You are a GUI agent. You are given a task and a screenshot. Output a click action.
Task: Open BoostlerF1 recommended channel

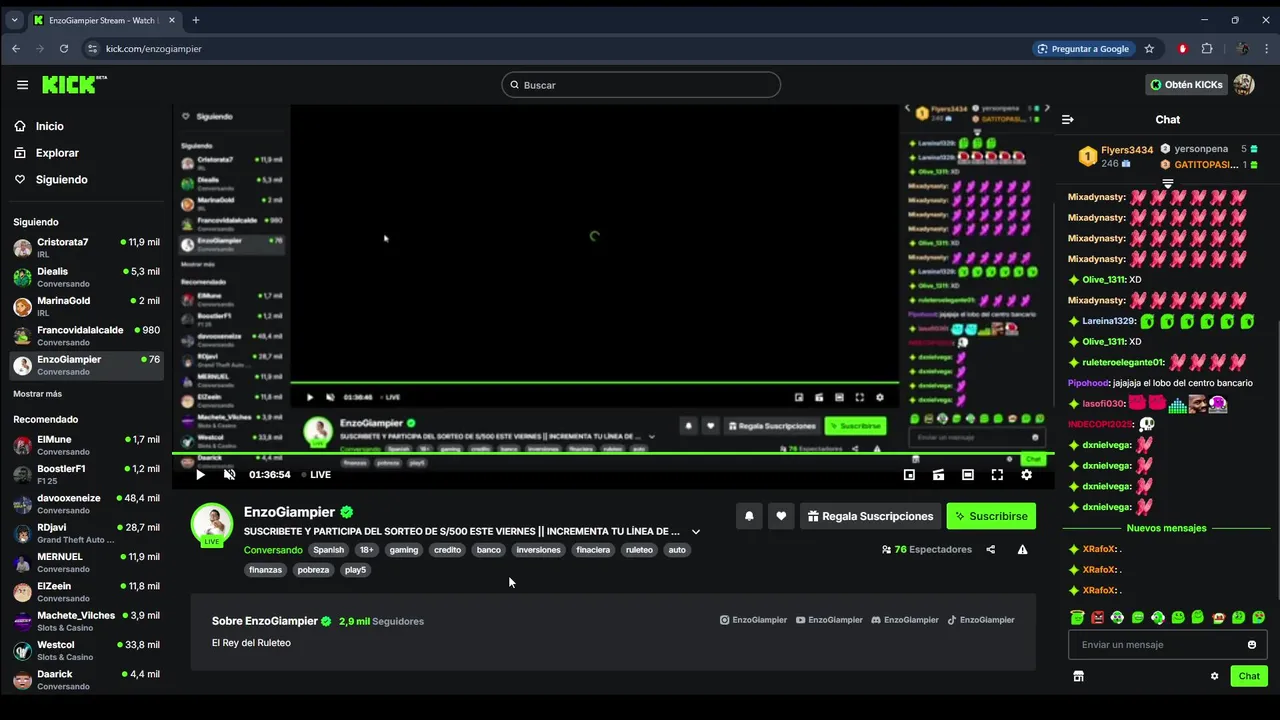click(x=86, y=474)
